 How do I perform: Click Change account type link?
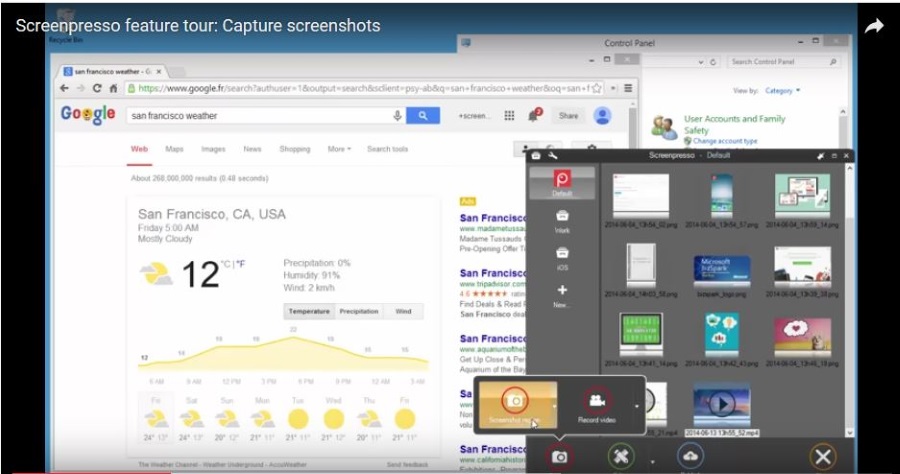[725, 141]
